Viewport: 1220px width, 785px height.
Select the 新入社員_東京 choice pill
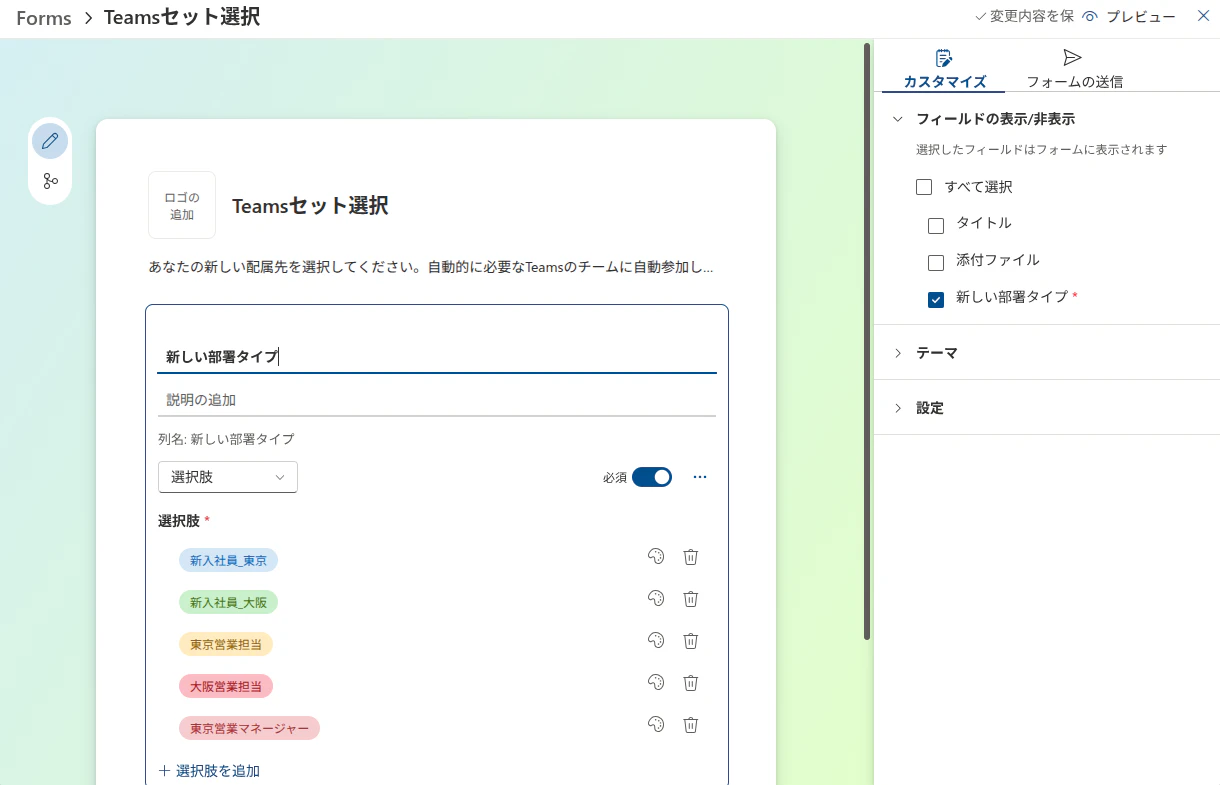[x=229, y=560]
